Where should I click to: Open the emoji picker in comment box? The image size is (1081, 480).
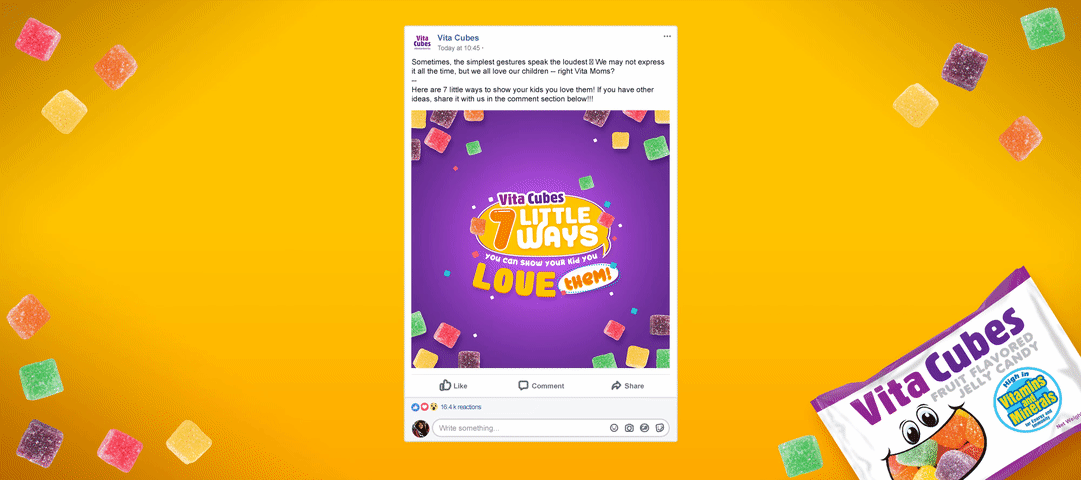point(614,428)
